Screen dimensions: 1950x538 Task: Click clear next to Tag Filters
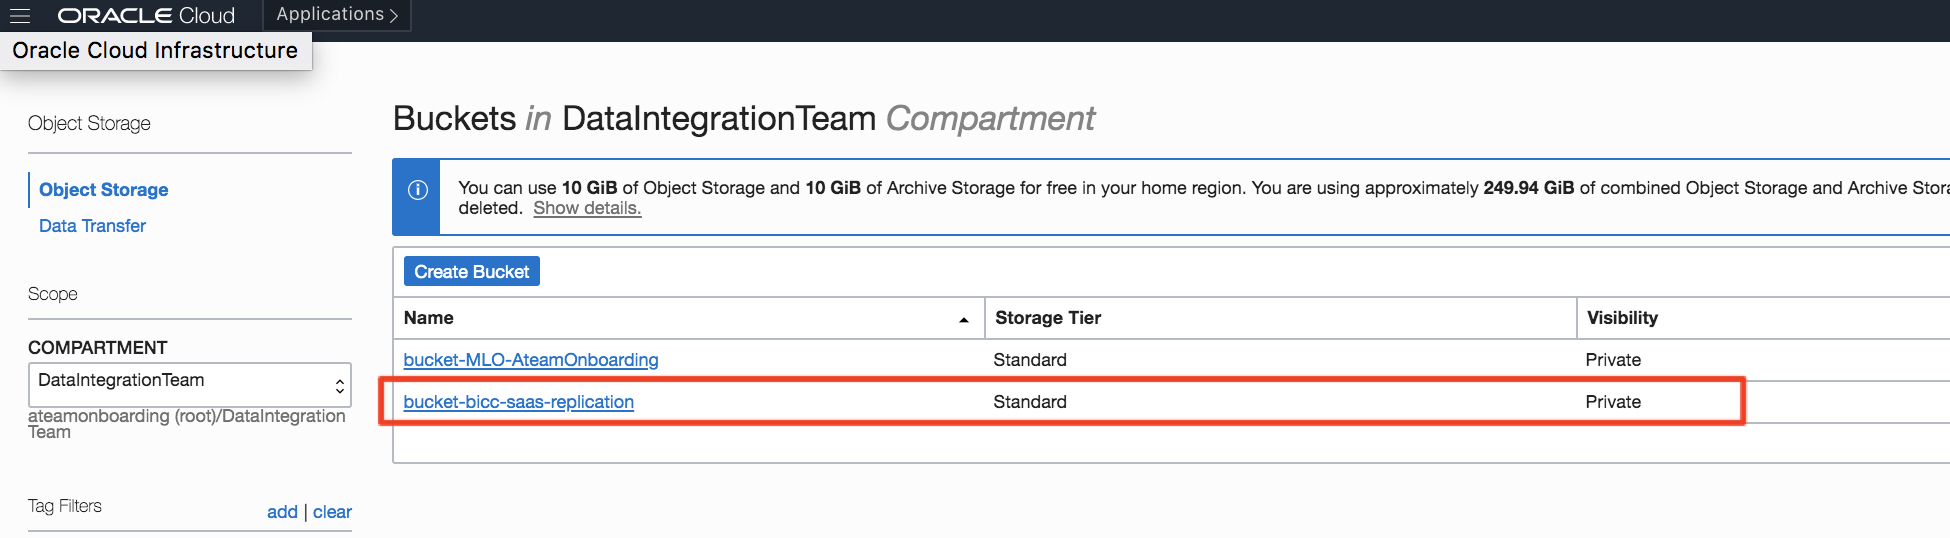(x=332, y=512)
